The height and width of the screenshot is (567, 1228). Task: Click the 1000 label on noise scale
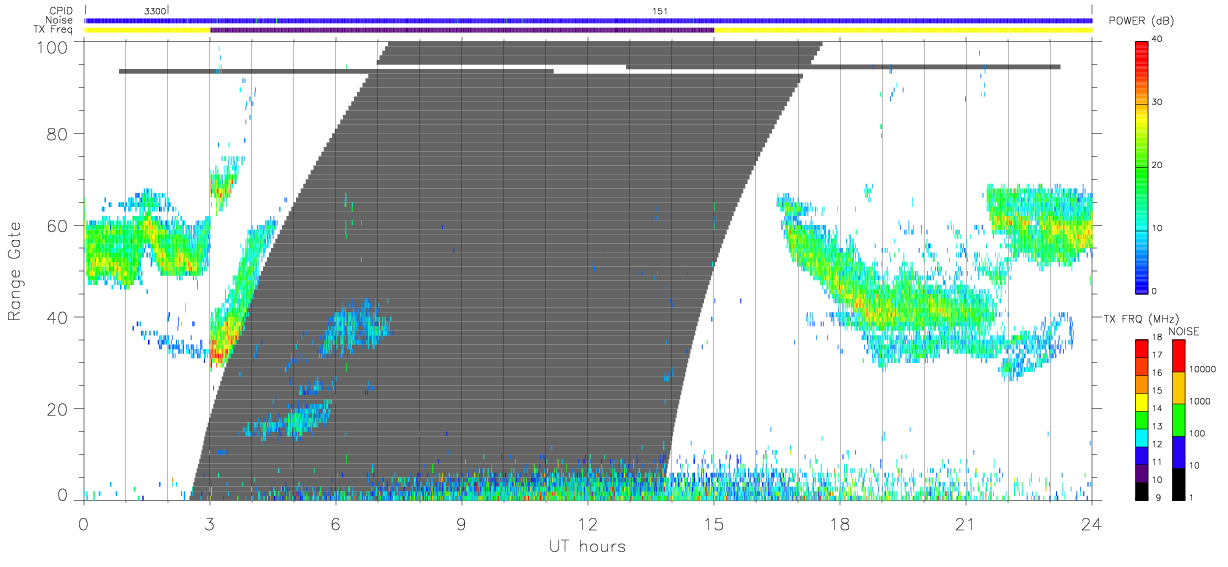coord(1201,401)
